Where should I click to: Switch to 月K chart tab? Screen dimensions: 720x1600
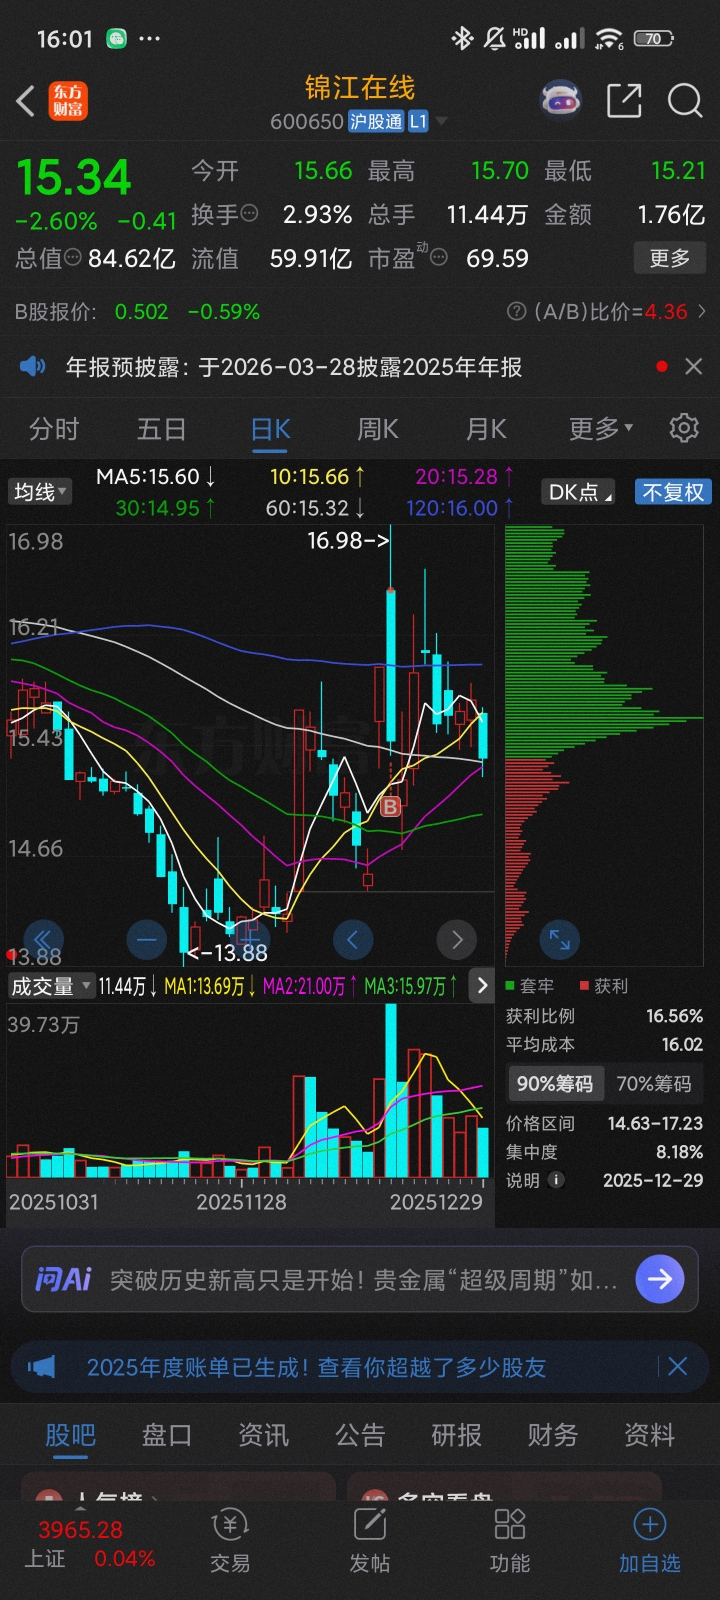(486, 429)
